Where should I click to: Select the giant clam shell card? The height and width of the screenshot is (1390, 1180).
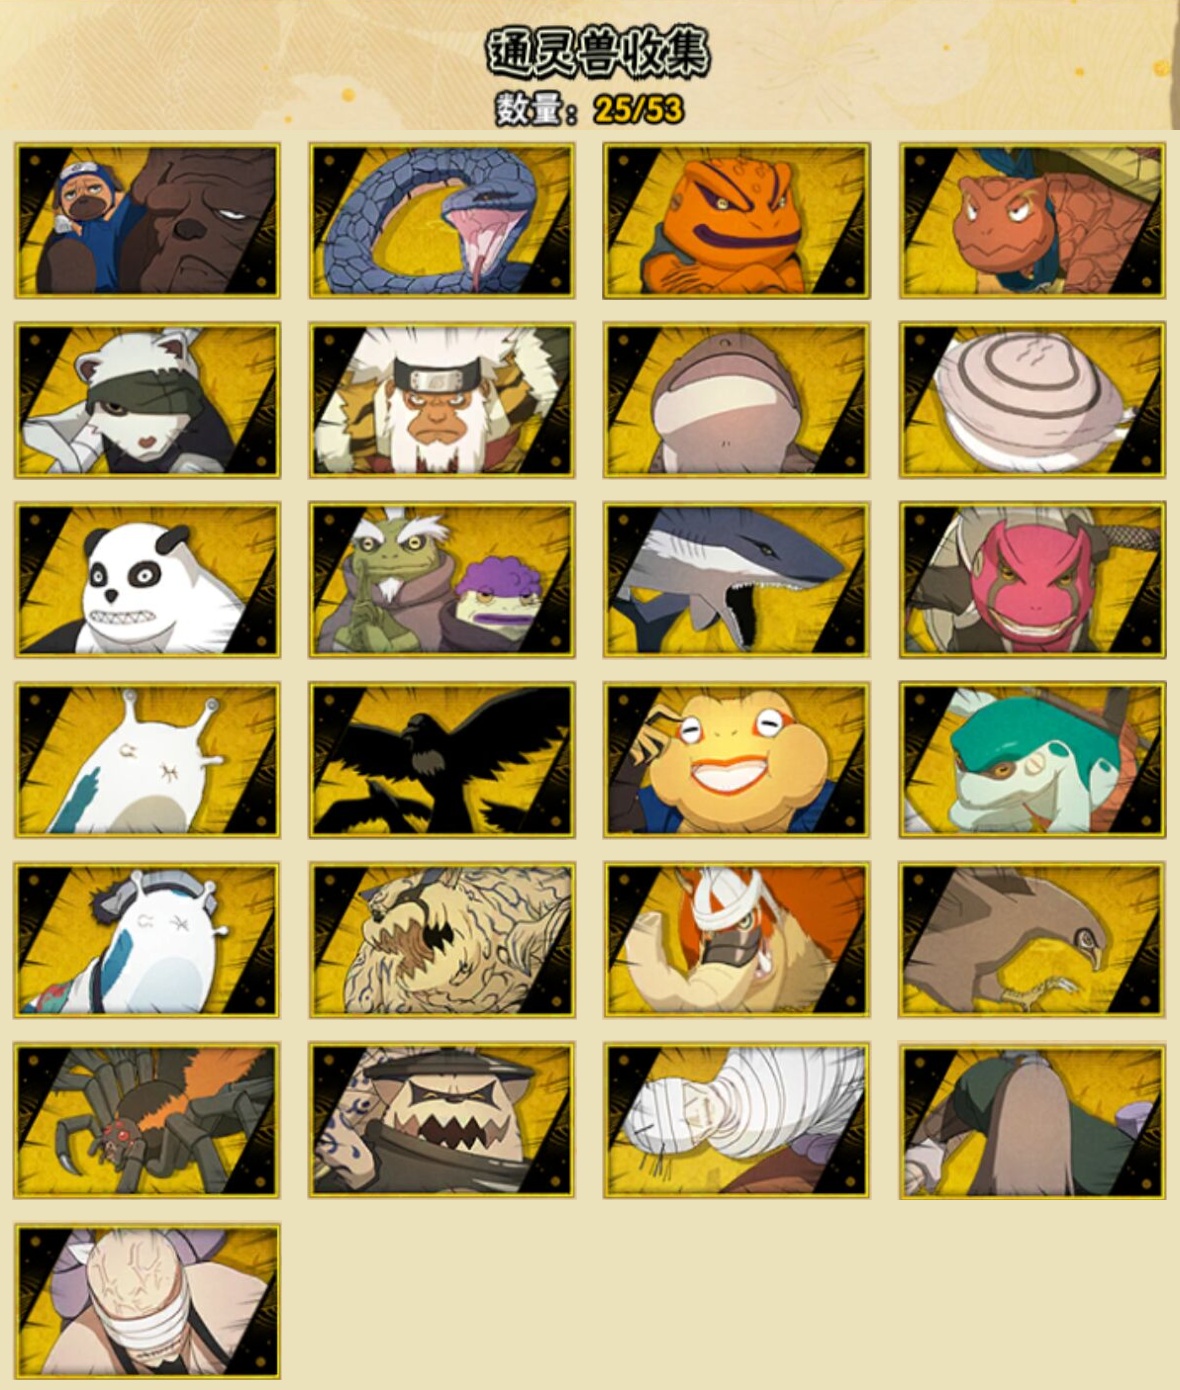point(1032,400)
